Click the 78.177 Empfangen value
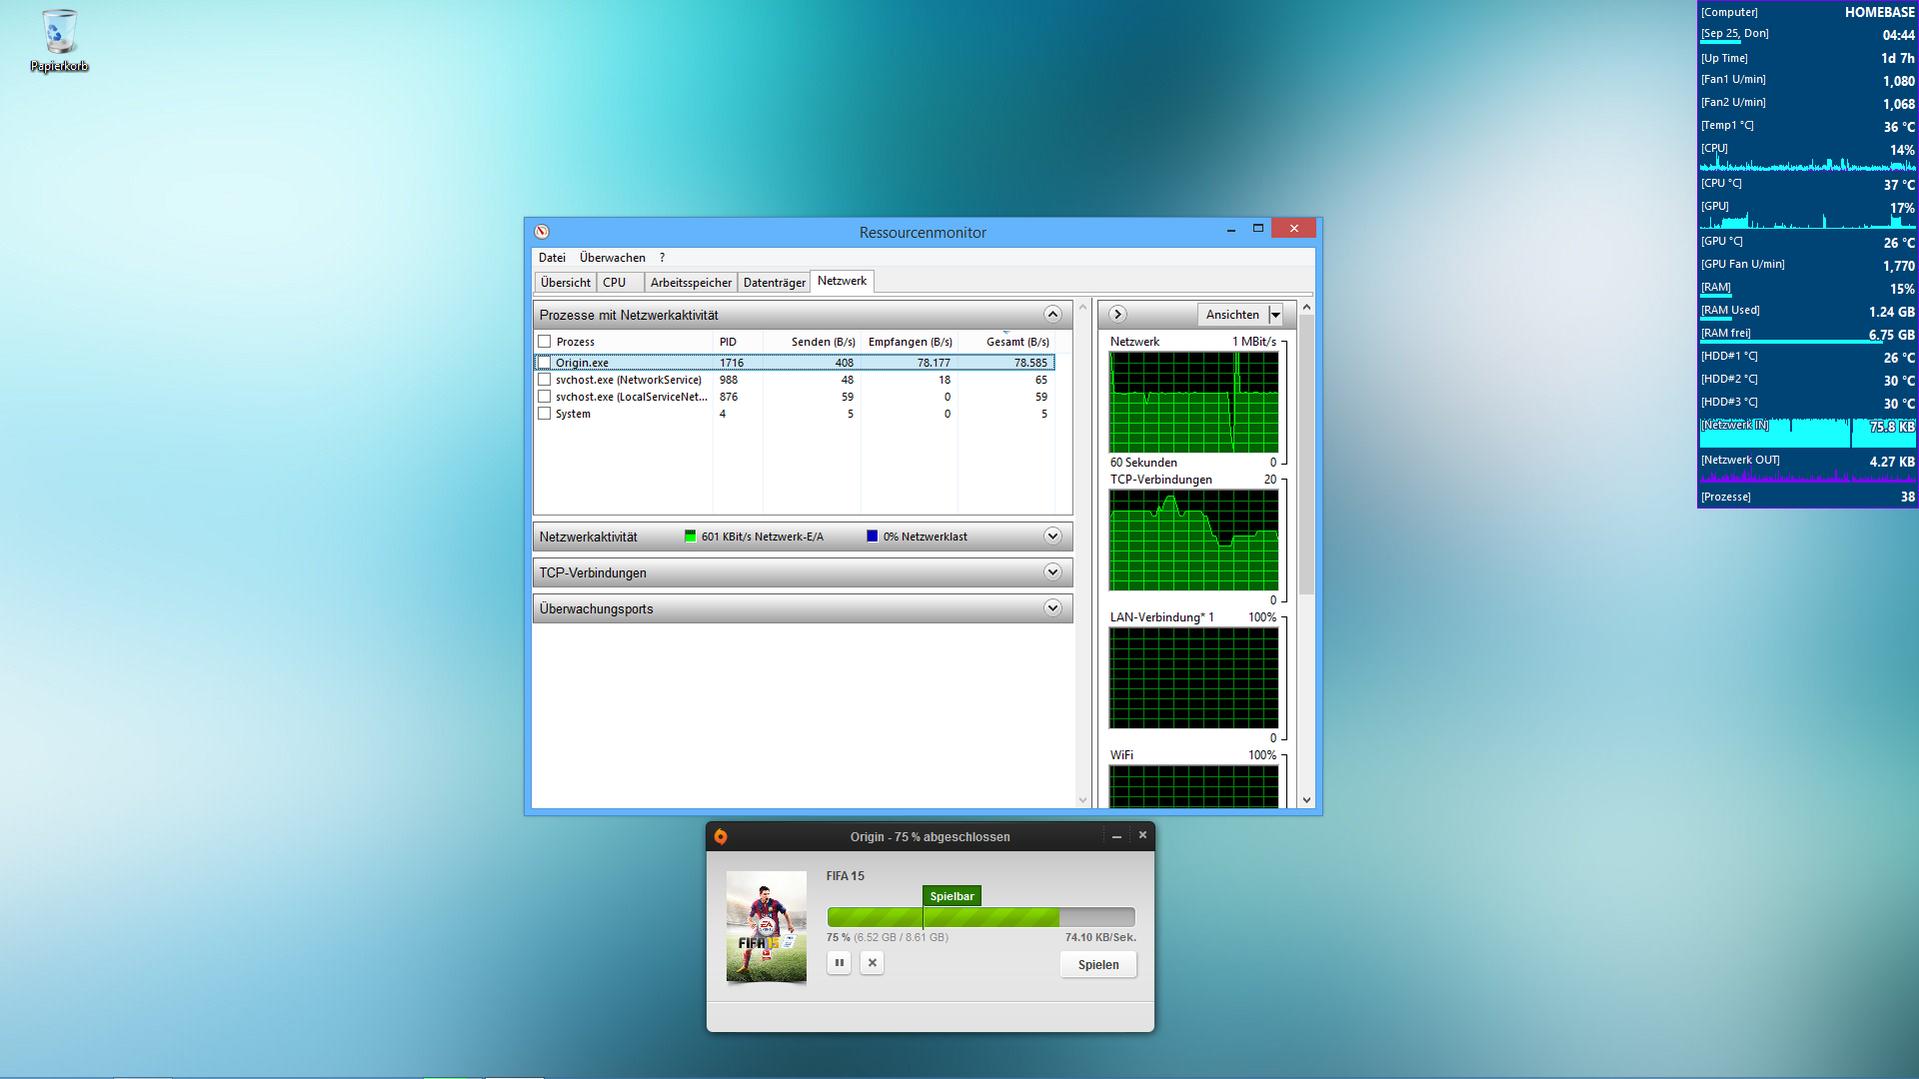Image resolution: width=1919 pixels, height=1079 pixels. 934,363
